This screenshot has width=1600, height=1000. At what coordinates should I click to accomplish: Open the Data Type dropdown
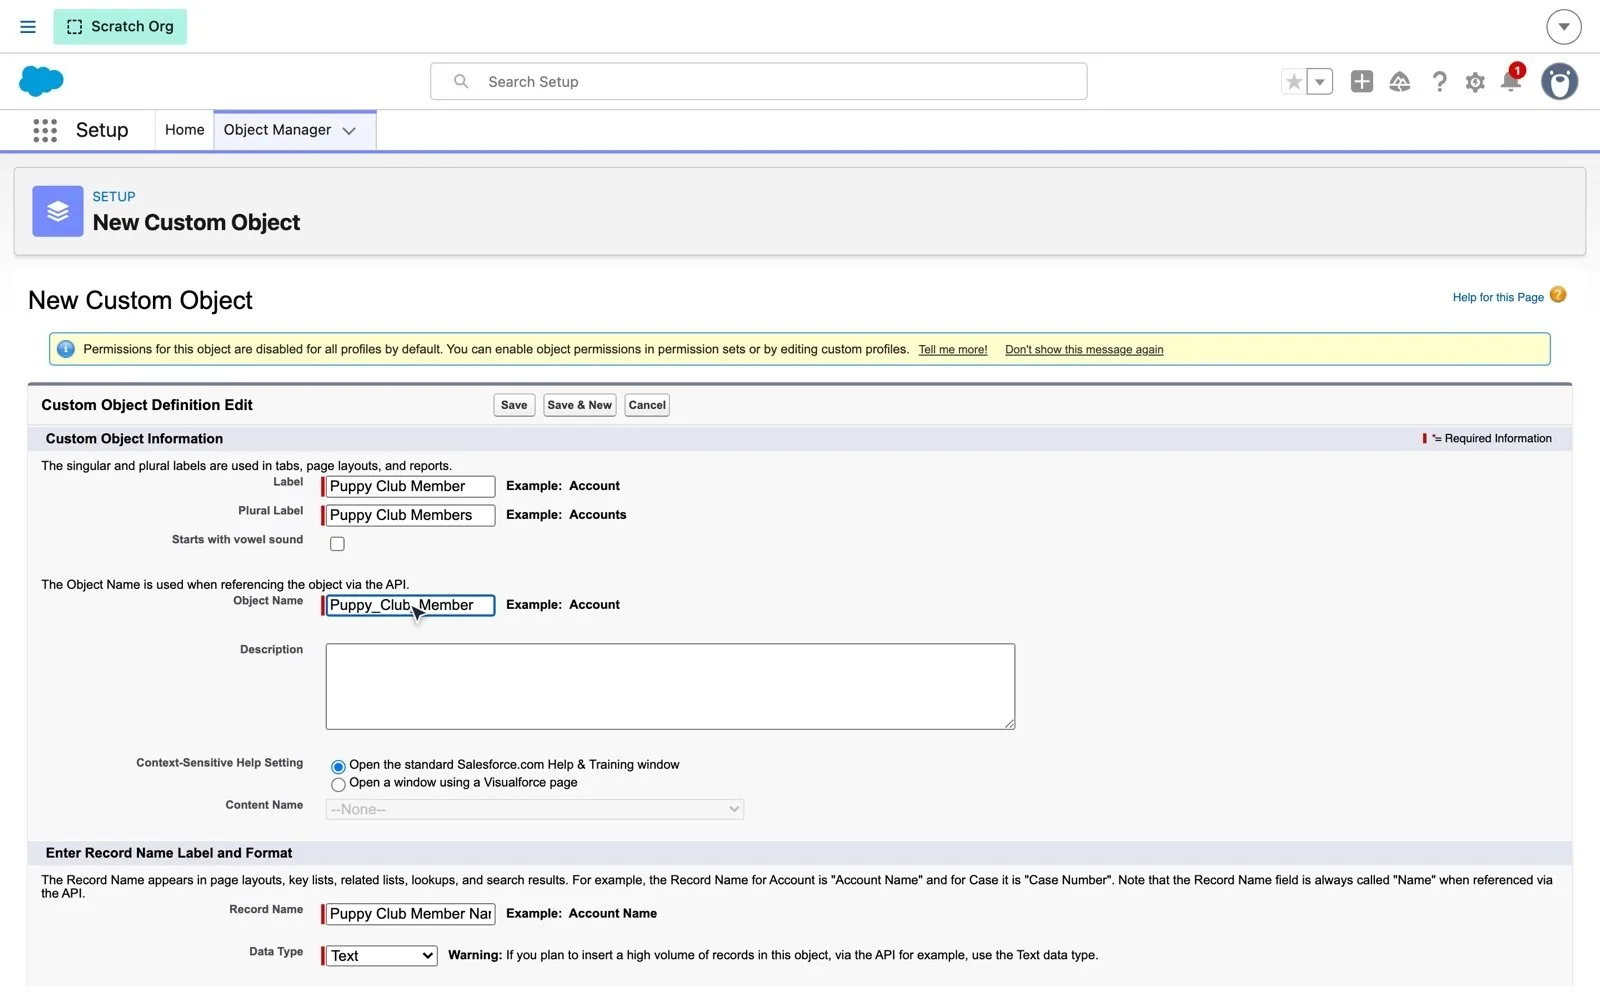[382, 956]
